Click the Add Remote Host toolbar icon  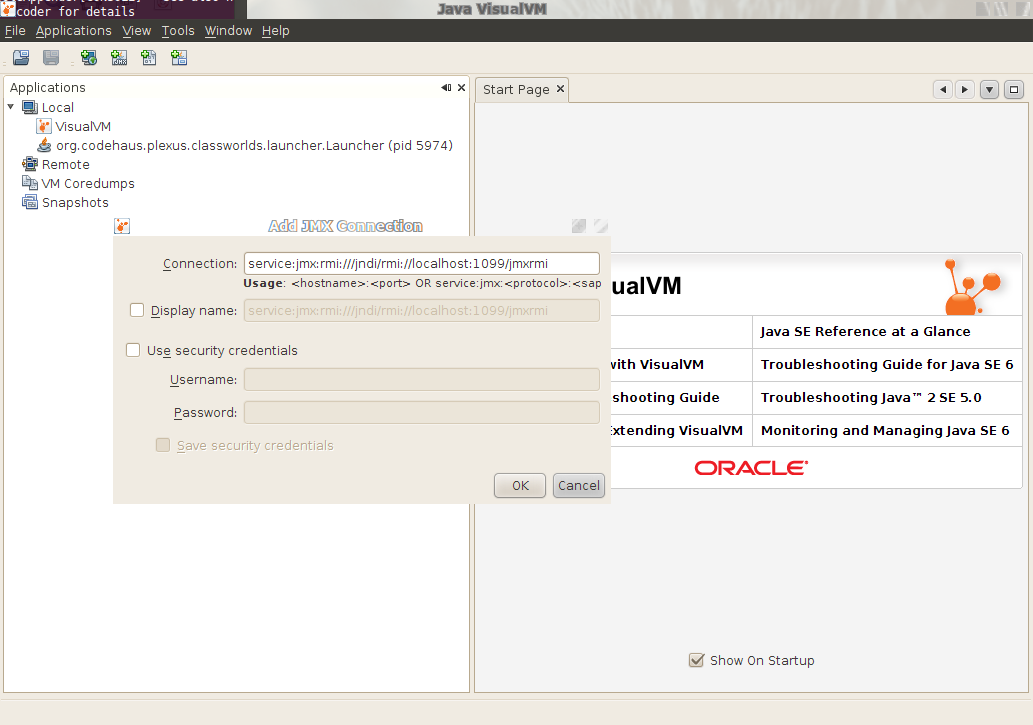(89, 58)
